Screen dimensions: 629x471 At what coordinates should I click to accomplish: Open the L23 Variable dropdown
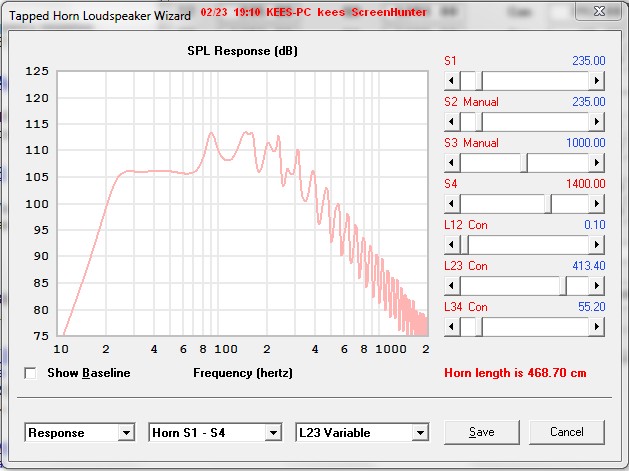point(420,432)
